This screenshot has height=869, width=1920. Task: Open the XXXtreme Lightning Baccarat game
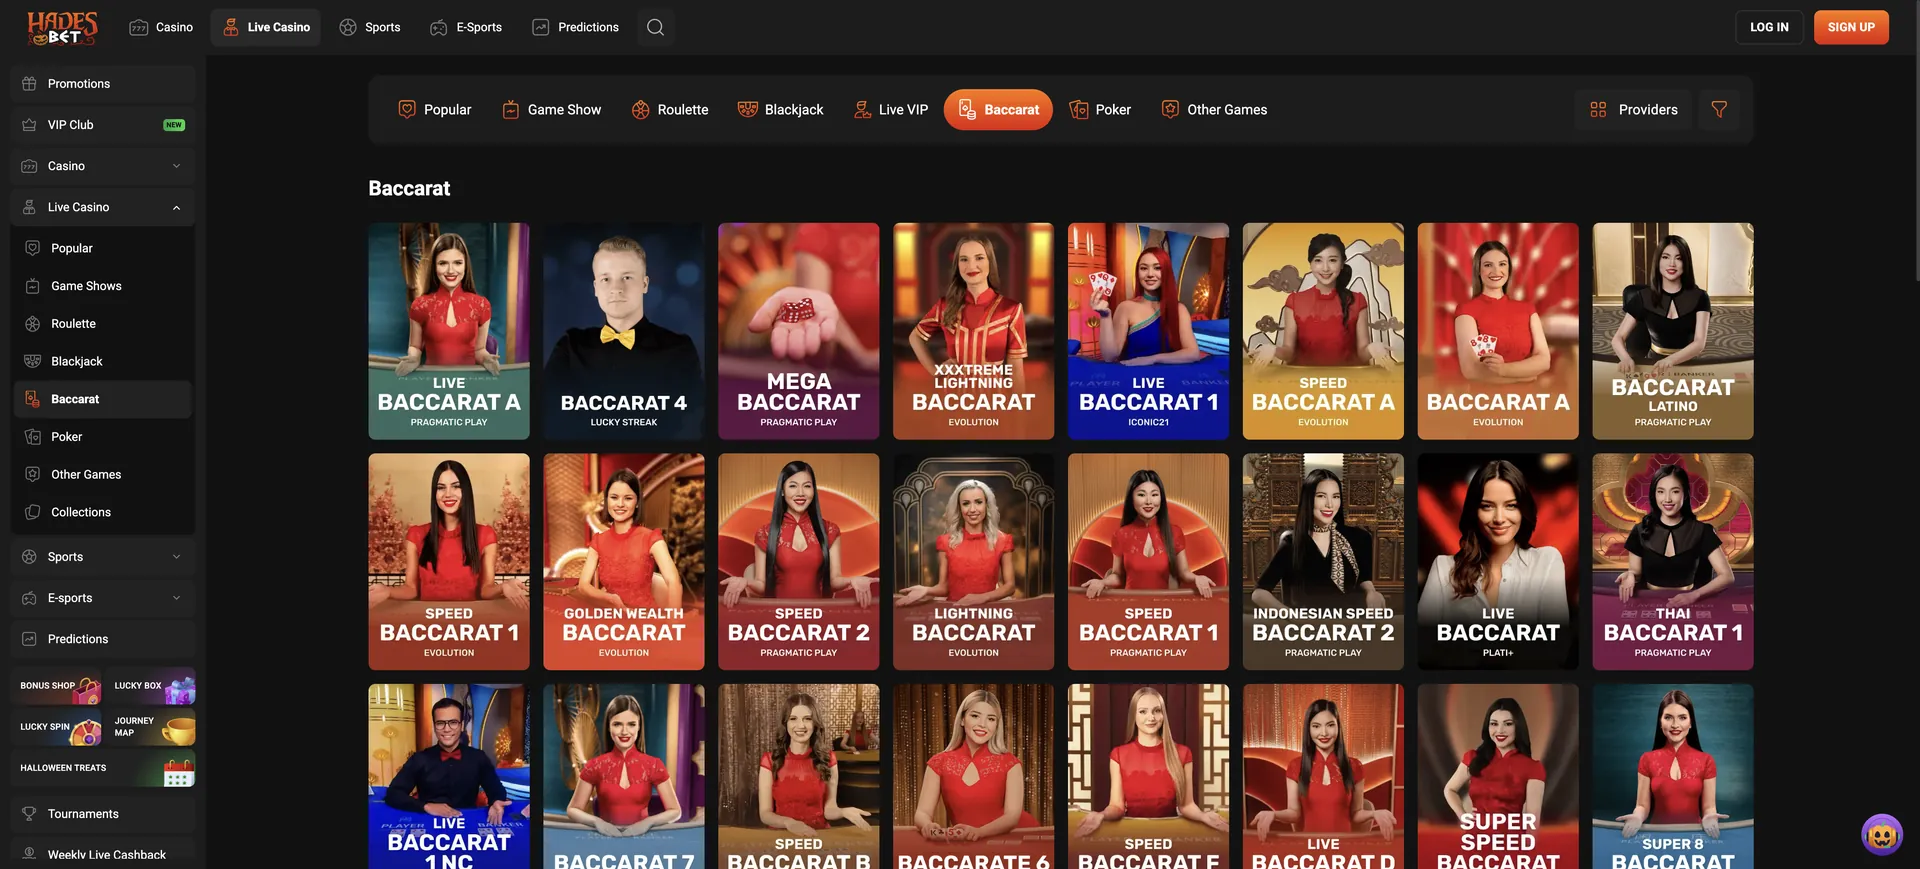974,331
